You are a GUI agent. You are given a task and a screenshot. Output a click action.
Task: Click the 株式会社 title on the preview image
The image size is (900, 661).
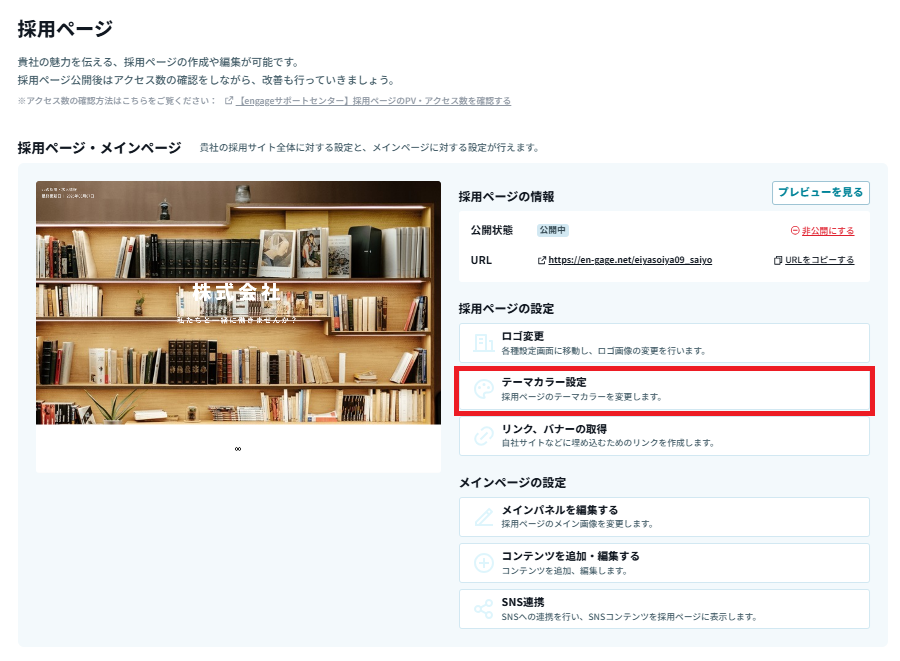236,292
